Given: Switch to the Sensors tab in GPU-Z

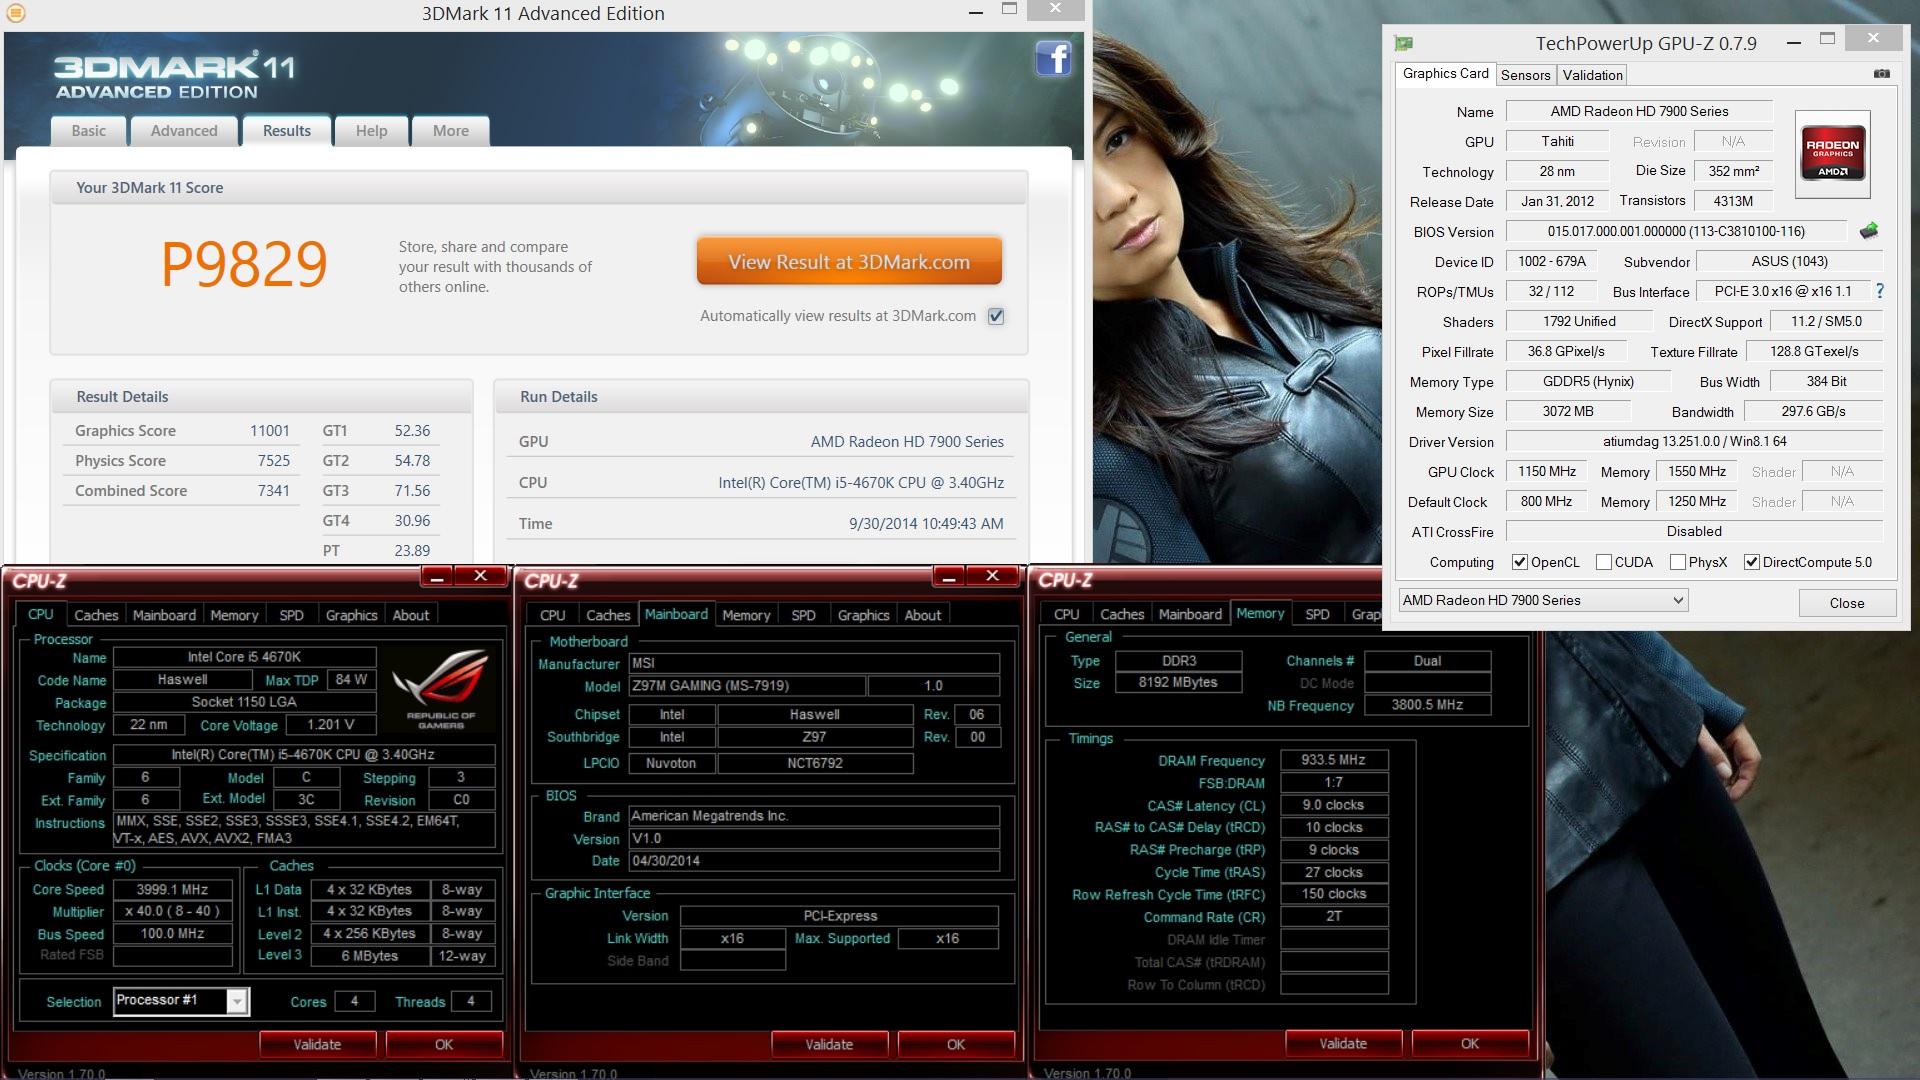Looking at the screenshot, I should click(1525, 75).
